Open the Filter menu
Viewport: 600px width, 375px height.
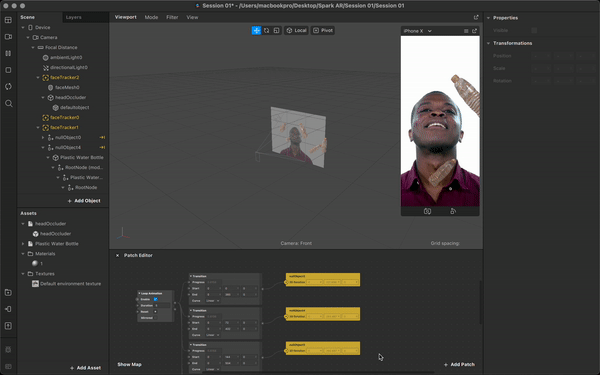pyautogui.click(x=172, y=17)
